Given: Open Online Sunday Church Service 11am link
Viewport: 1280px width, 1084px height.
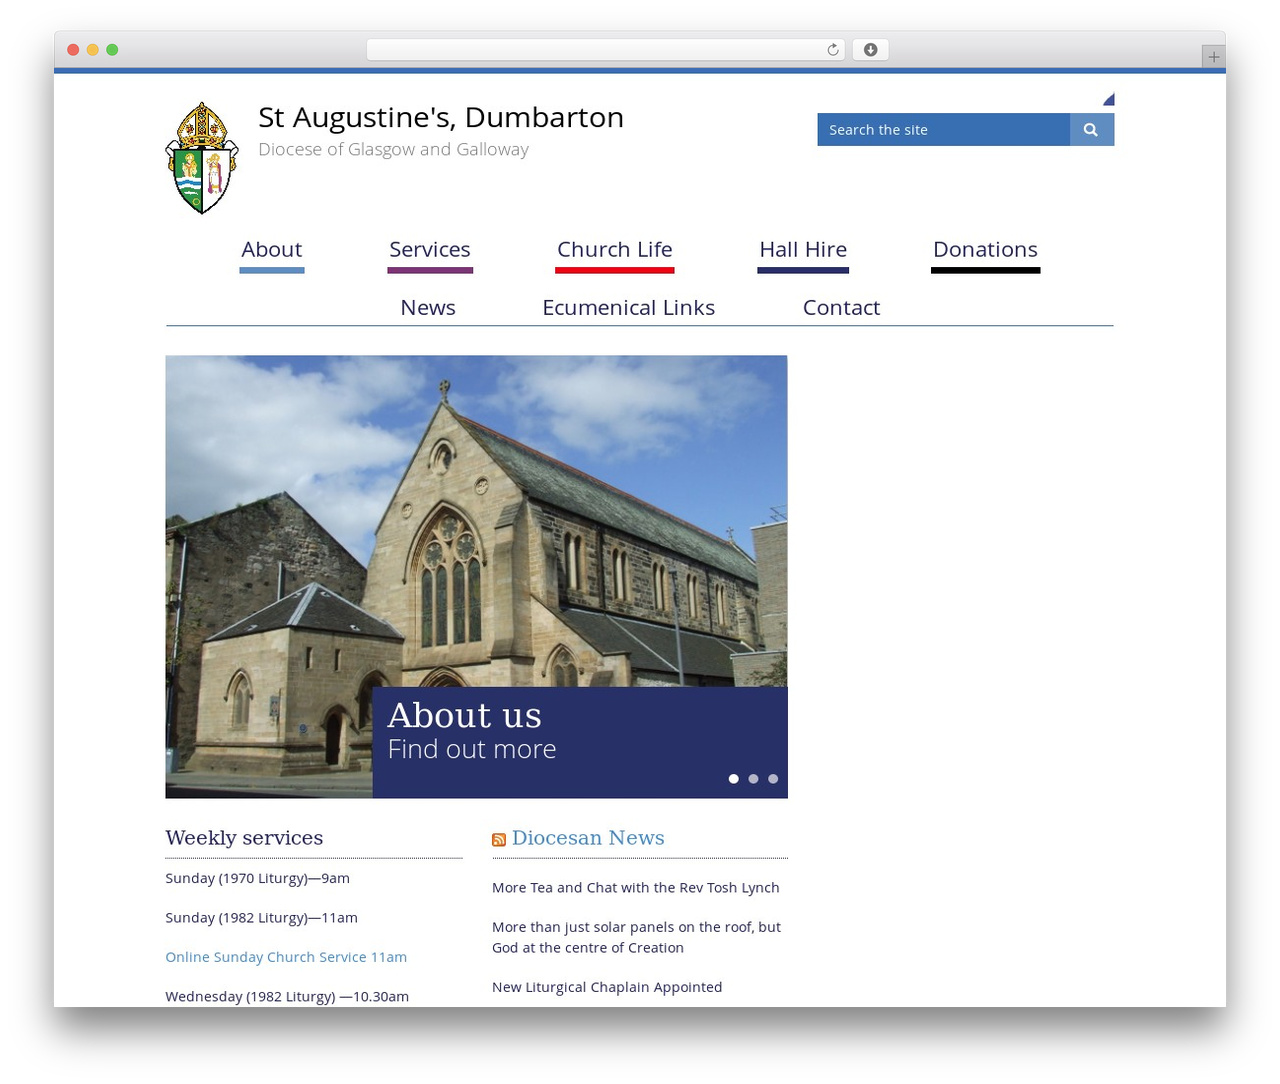Looking at the screenshot, I should pos(286,957).
